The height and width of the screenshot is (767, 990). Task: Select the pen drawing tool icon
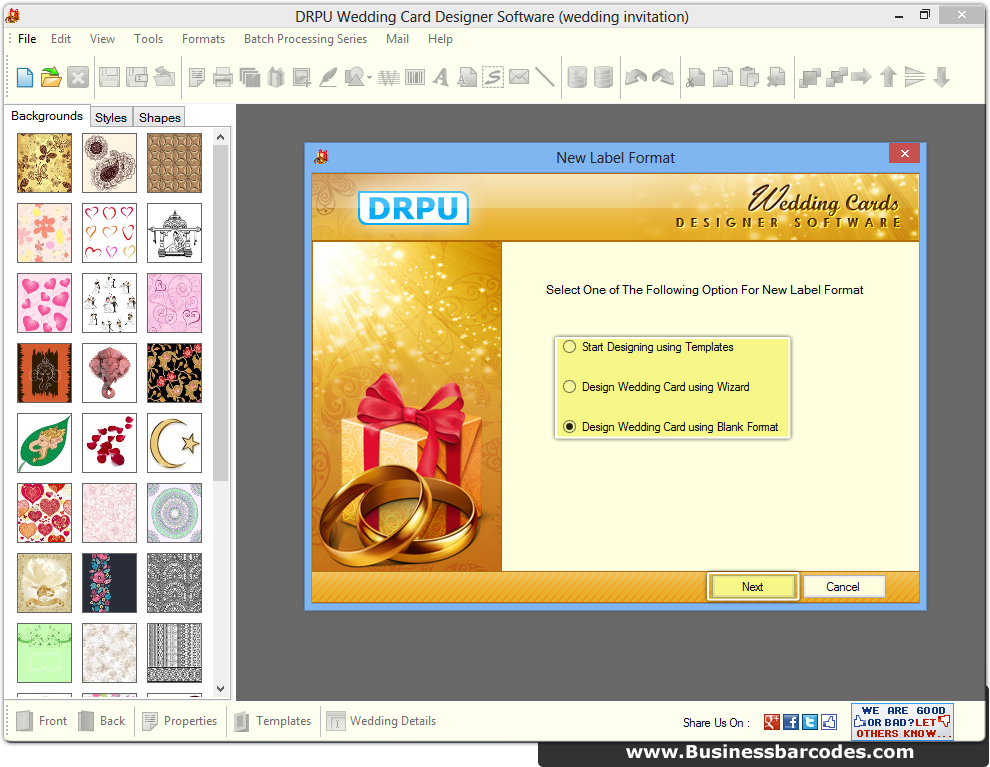click(x=328, y=78)
